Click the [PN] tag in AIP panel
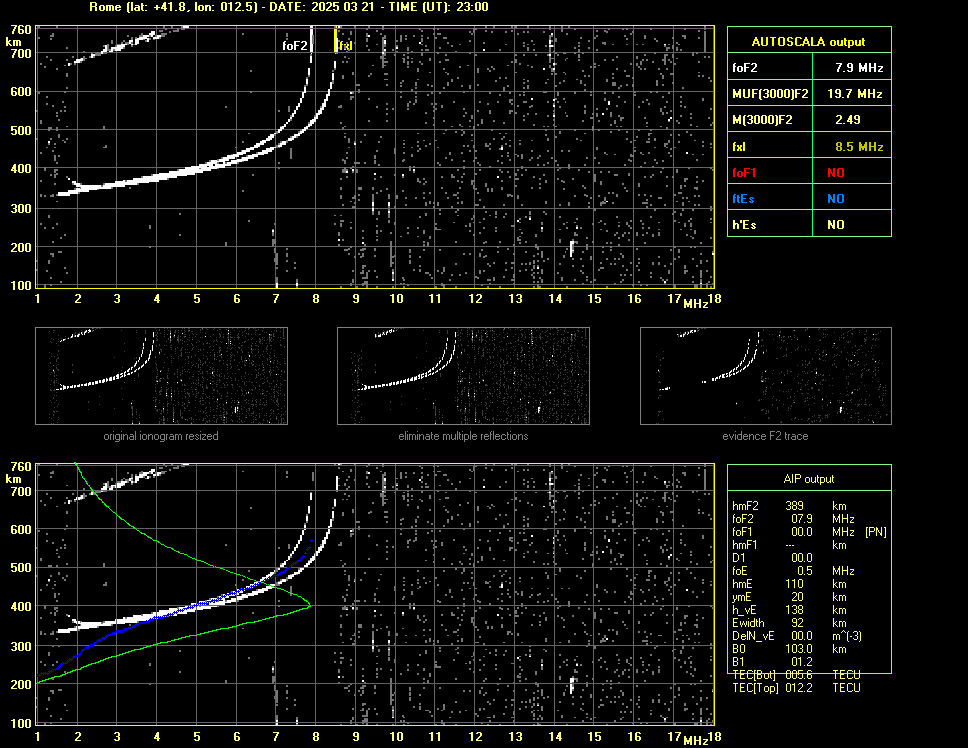968x748 pixels. click(875, 531)
